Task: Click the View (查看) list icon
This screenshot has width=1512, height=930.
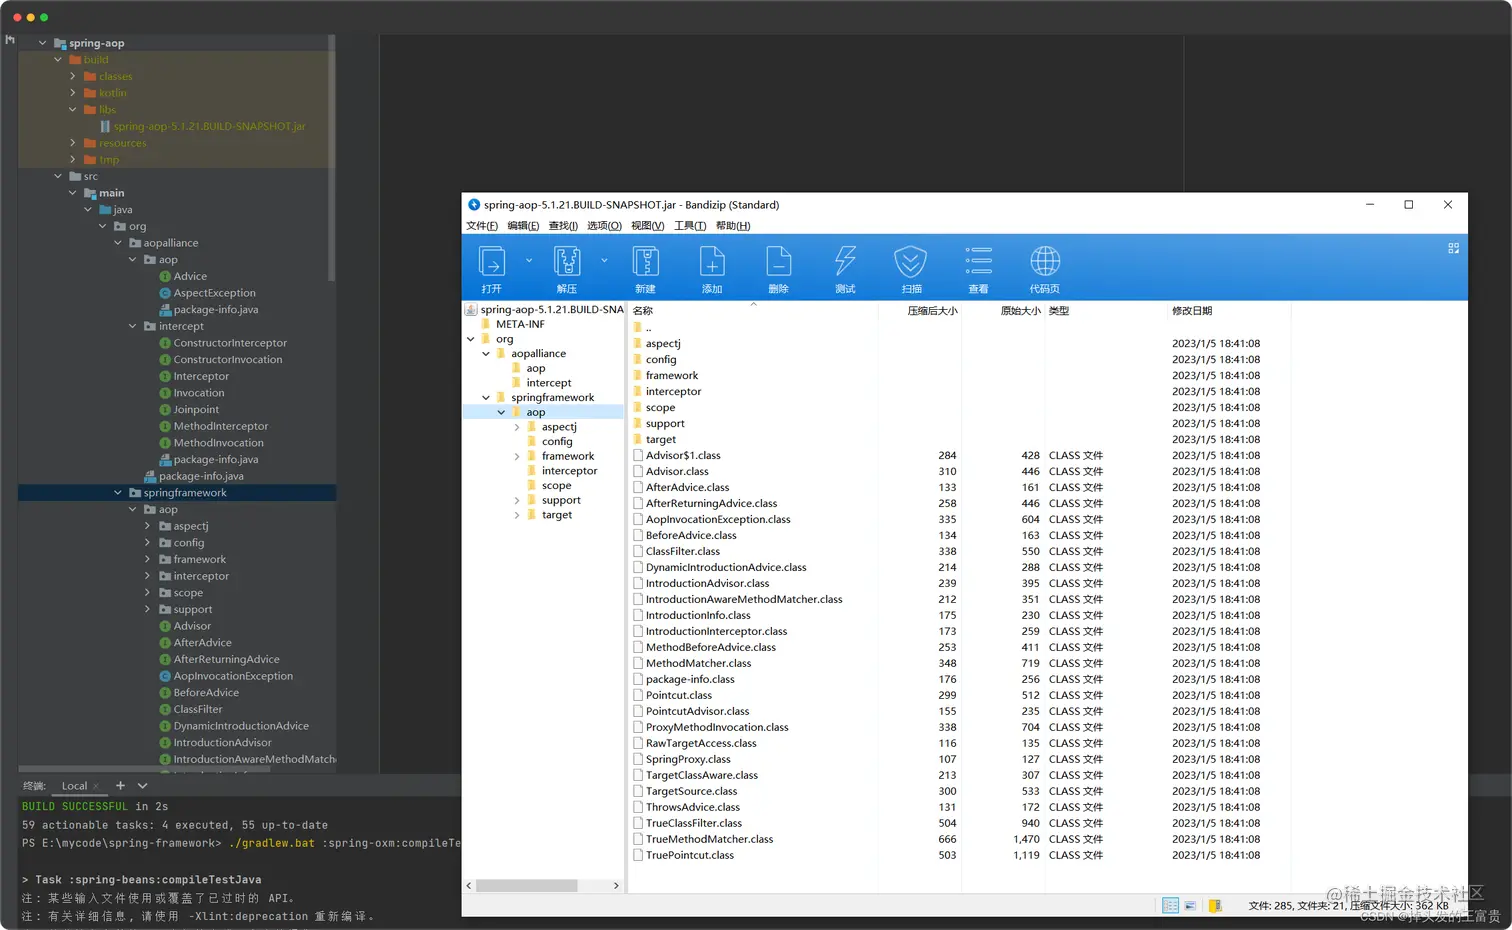Action: coord(978,261)
